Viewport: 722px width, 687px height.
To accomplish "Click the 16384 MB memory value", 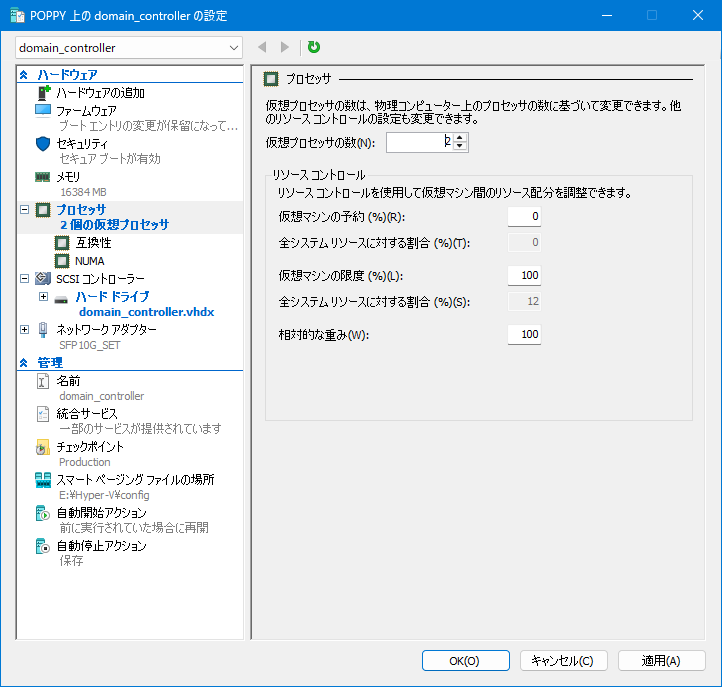I will [83, 192].
